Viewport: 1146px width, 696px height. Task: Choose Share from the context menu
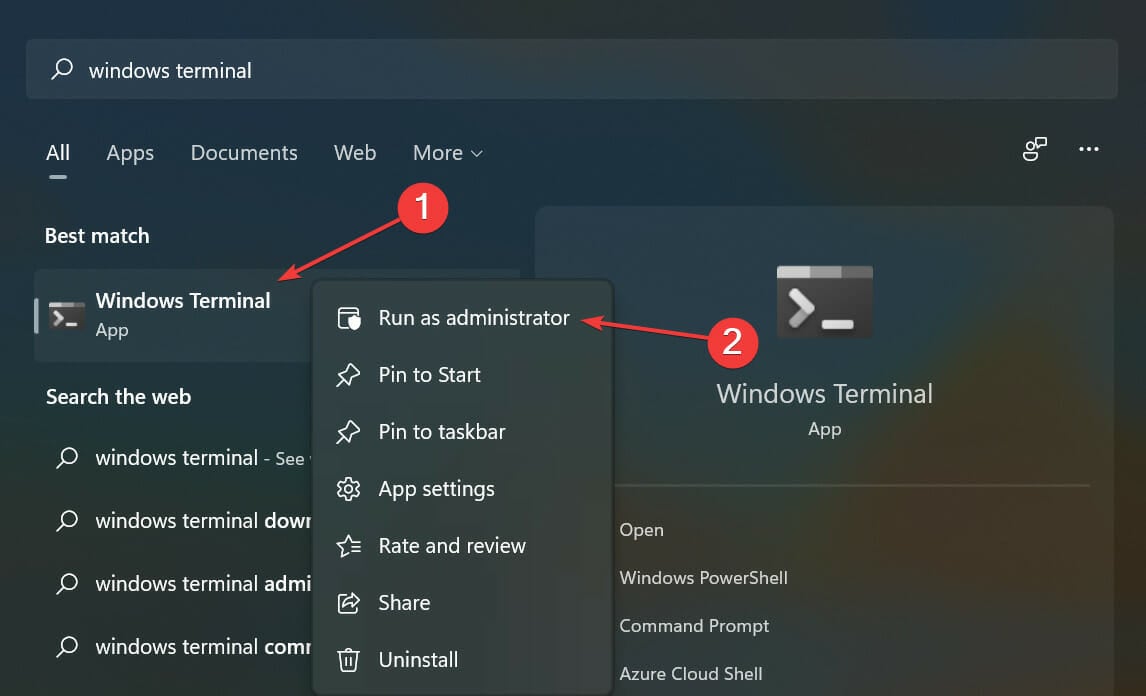coord(463,603)
